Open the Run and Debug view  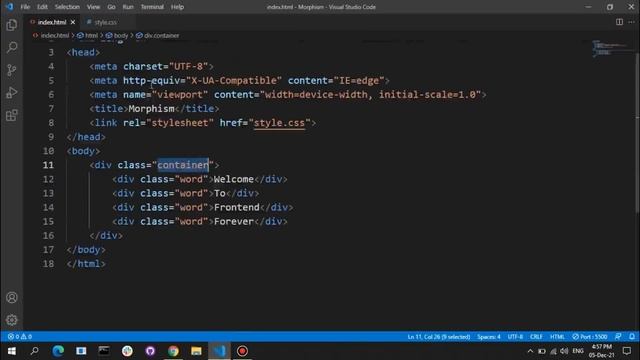12,93
